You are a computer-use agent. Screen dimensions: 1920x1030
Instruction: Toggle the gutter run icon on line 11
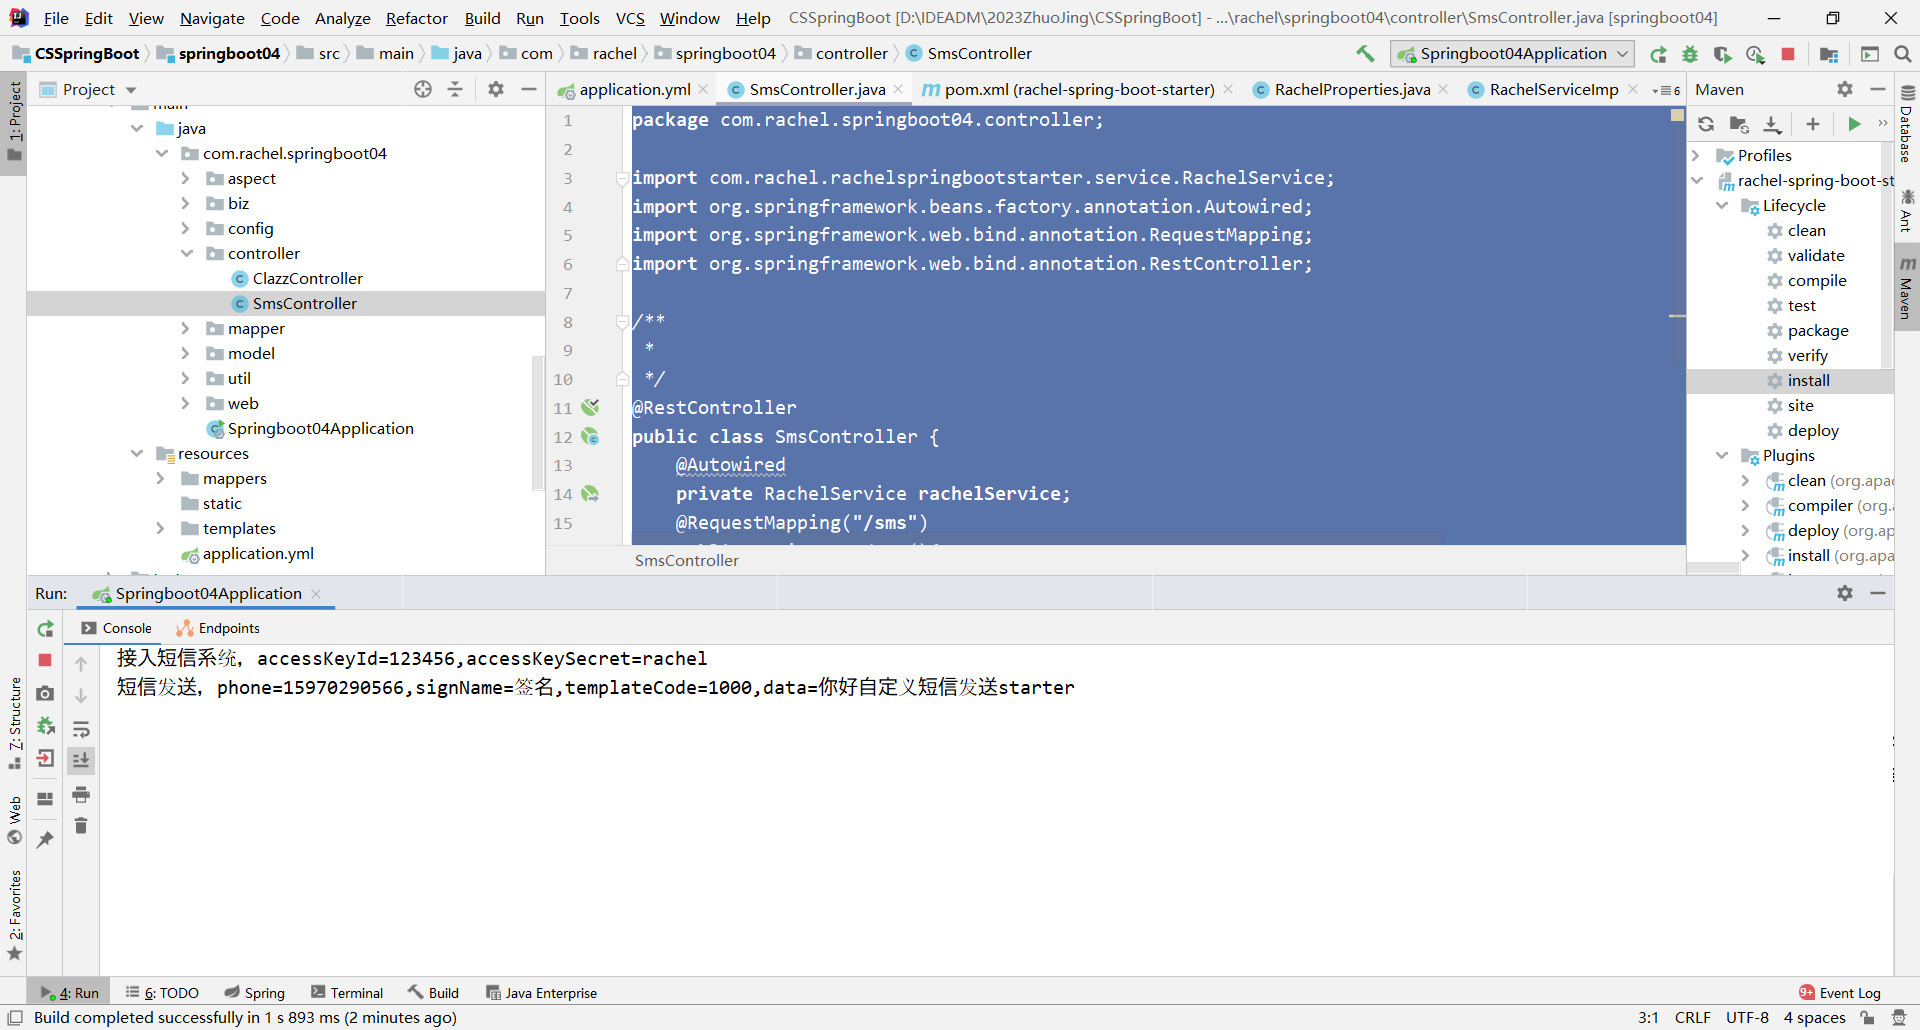pyautogui.click(x=591, y=407)
